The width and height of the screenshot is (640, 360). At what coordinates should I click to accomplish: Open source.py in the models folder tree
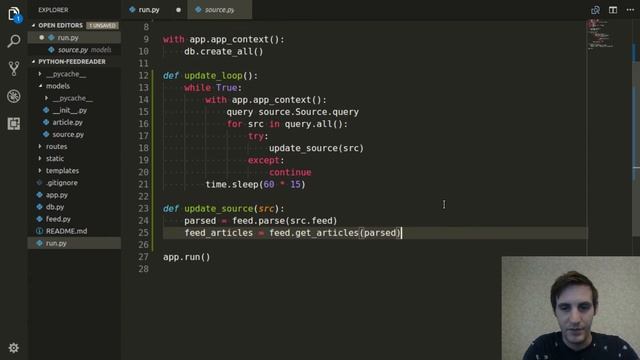(x=68, y=134)
